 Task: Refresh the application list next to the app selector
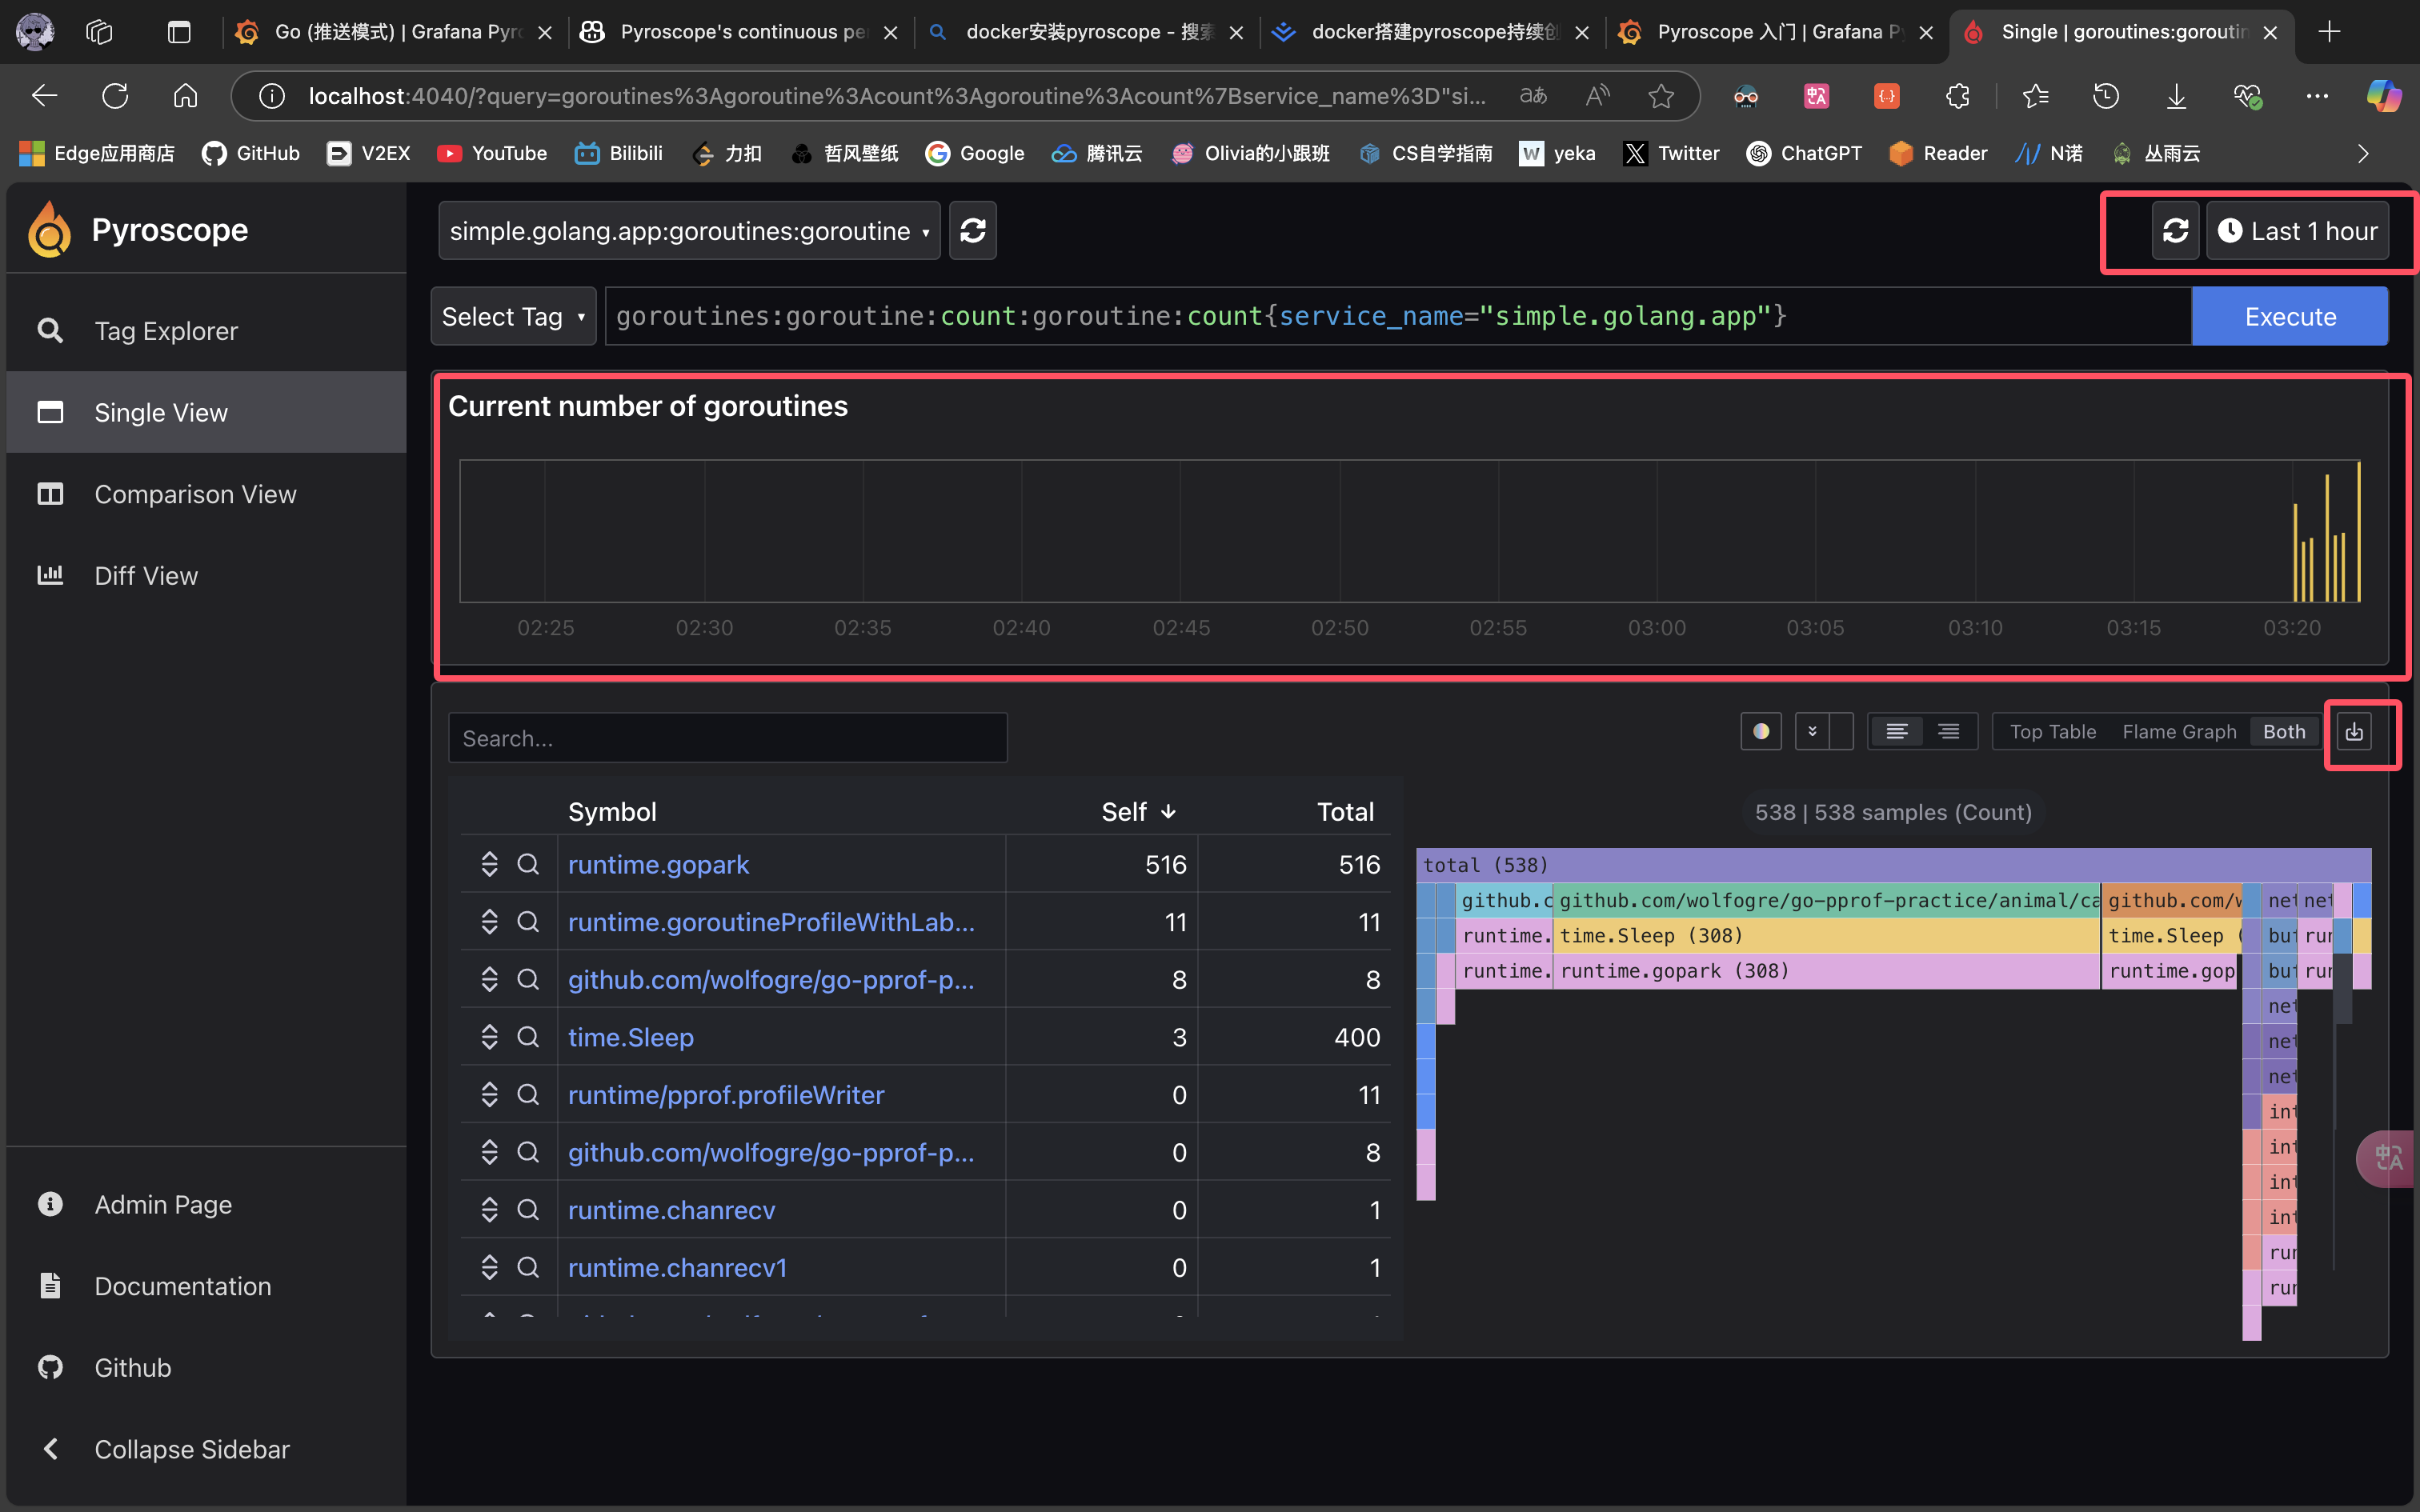pos(972,231)
